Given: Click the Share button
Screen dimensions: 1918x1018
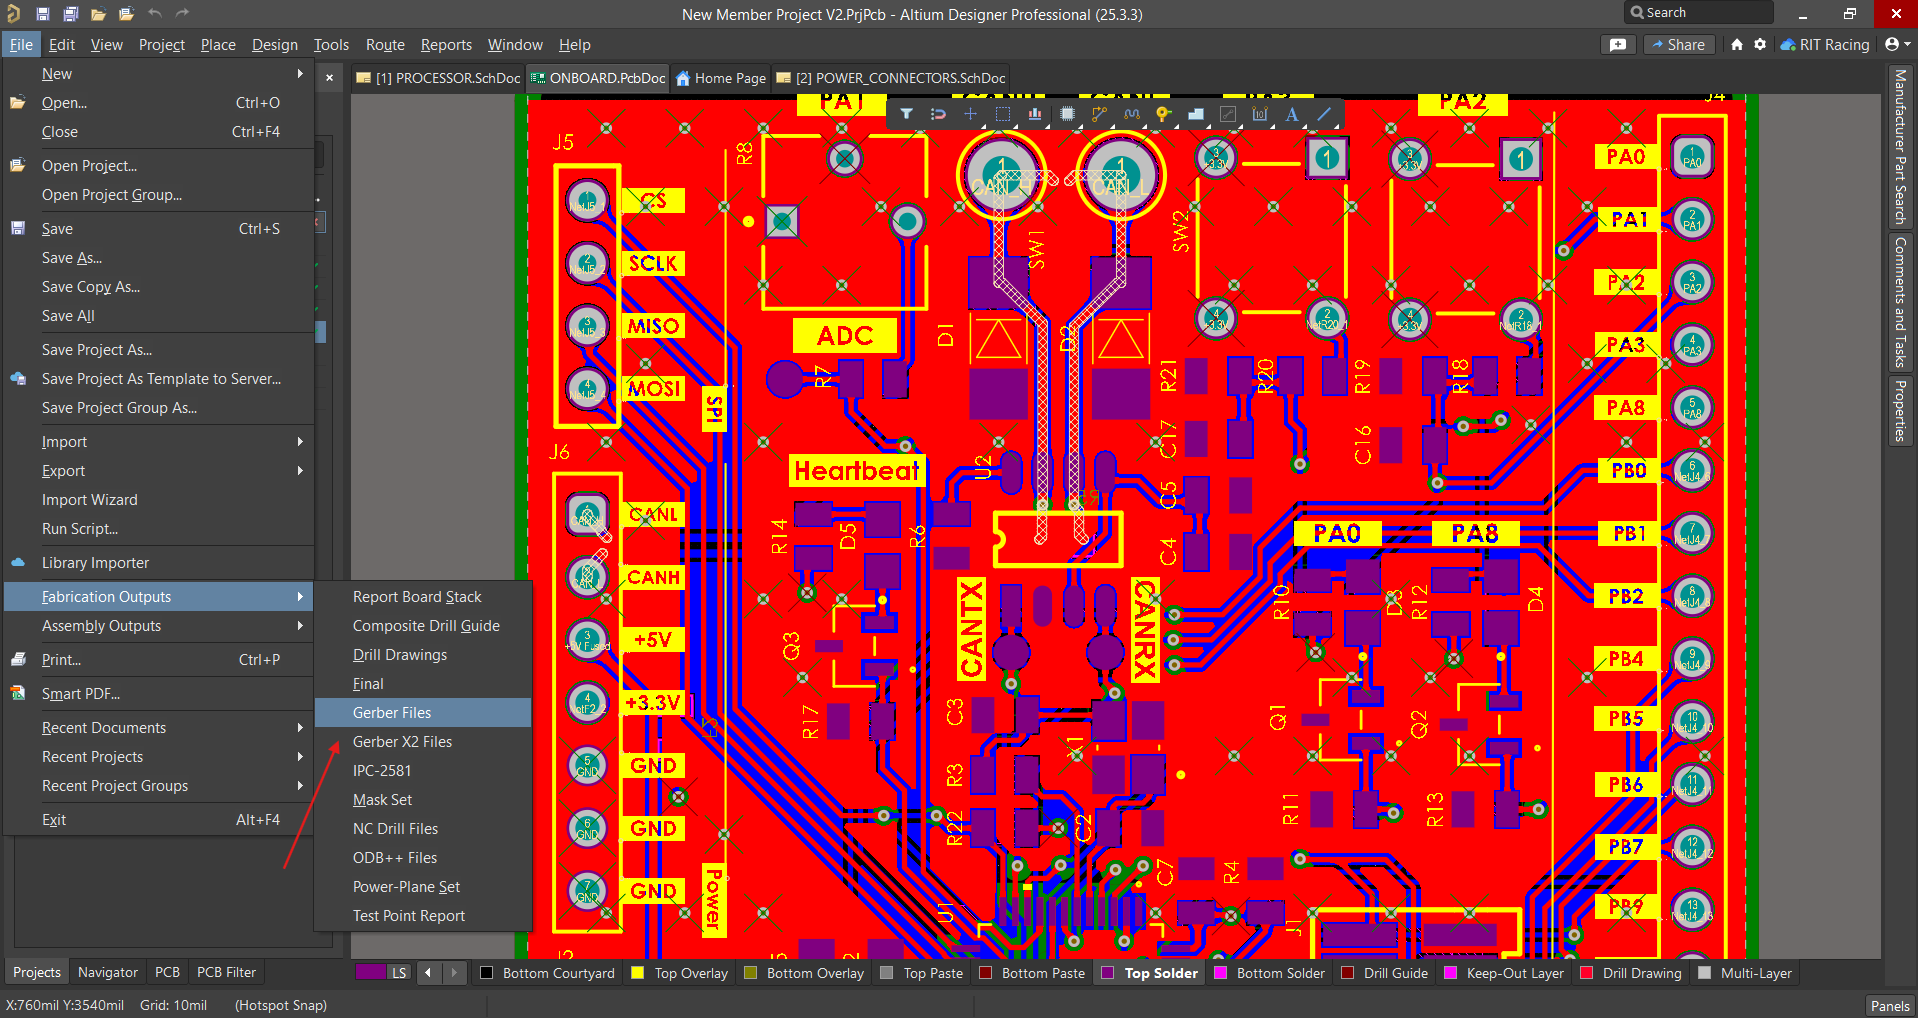Looking at the screenshot, I should (1679, 45).
